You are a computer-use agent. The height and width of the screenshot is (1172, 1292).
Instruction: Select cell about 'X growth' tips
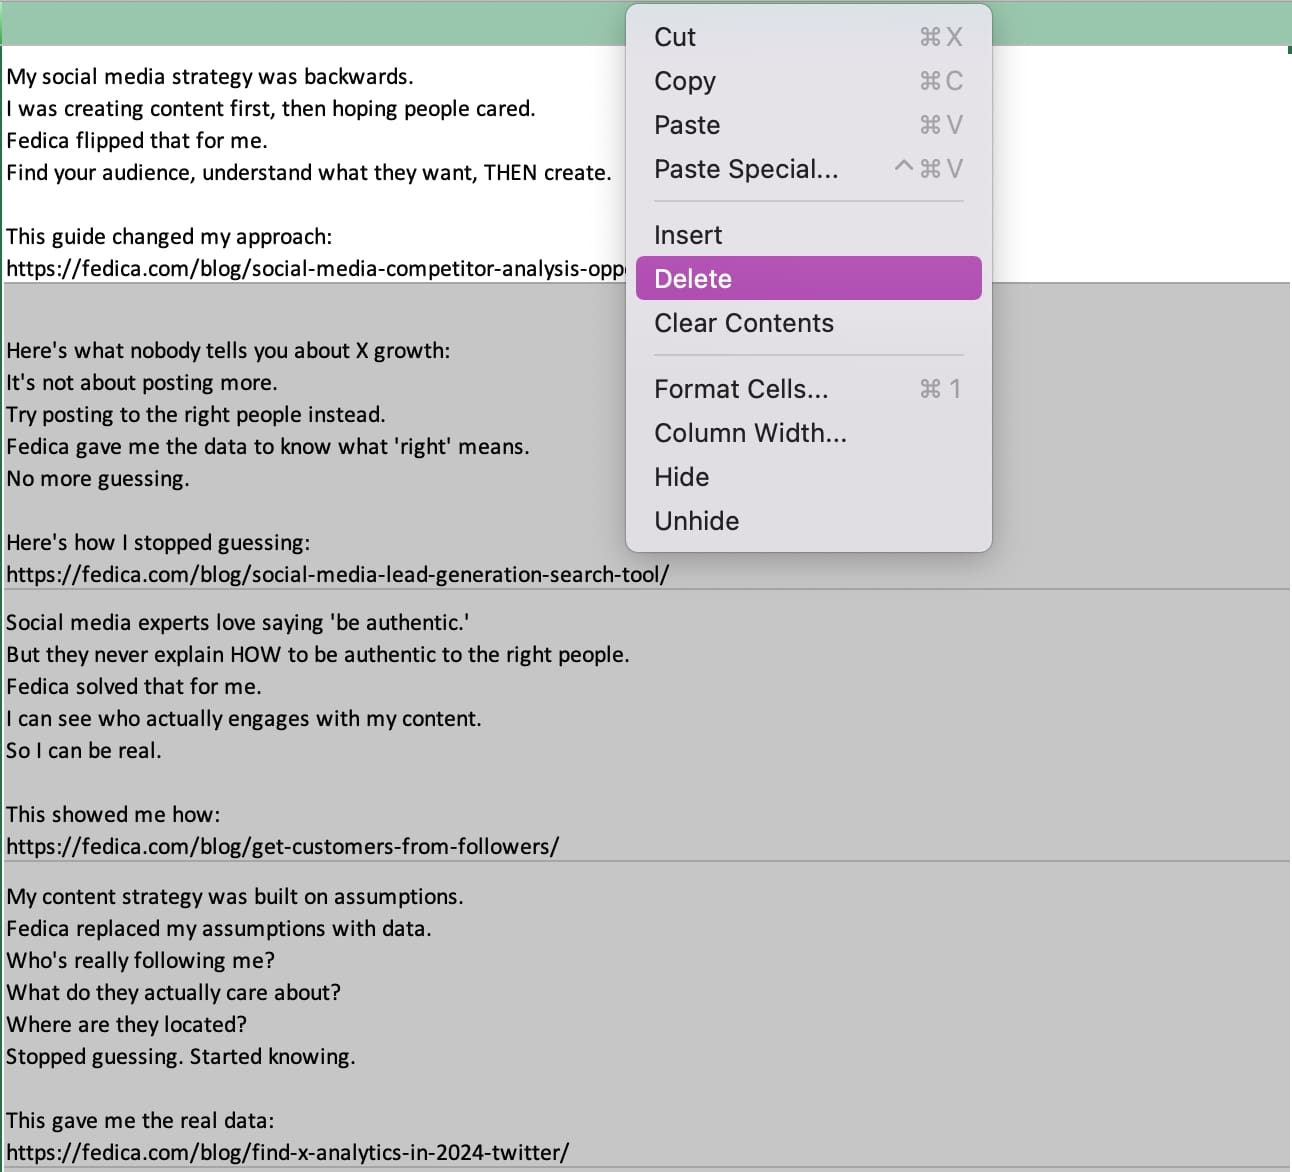tap(228, 351)
